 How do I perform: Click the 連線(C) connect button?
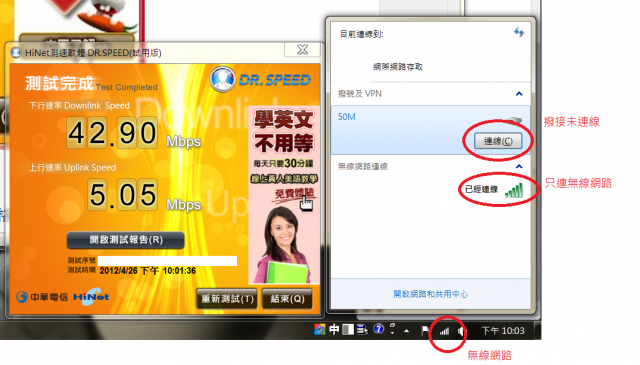[498, 141]
